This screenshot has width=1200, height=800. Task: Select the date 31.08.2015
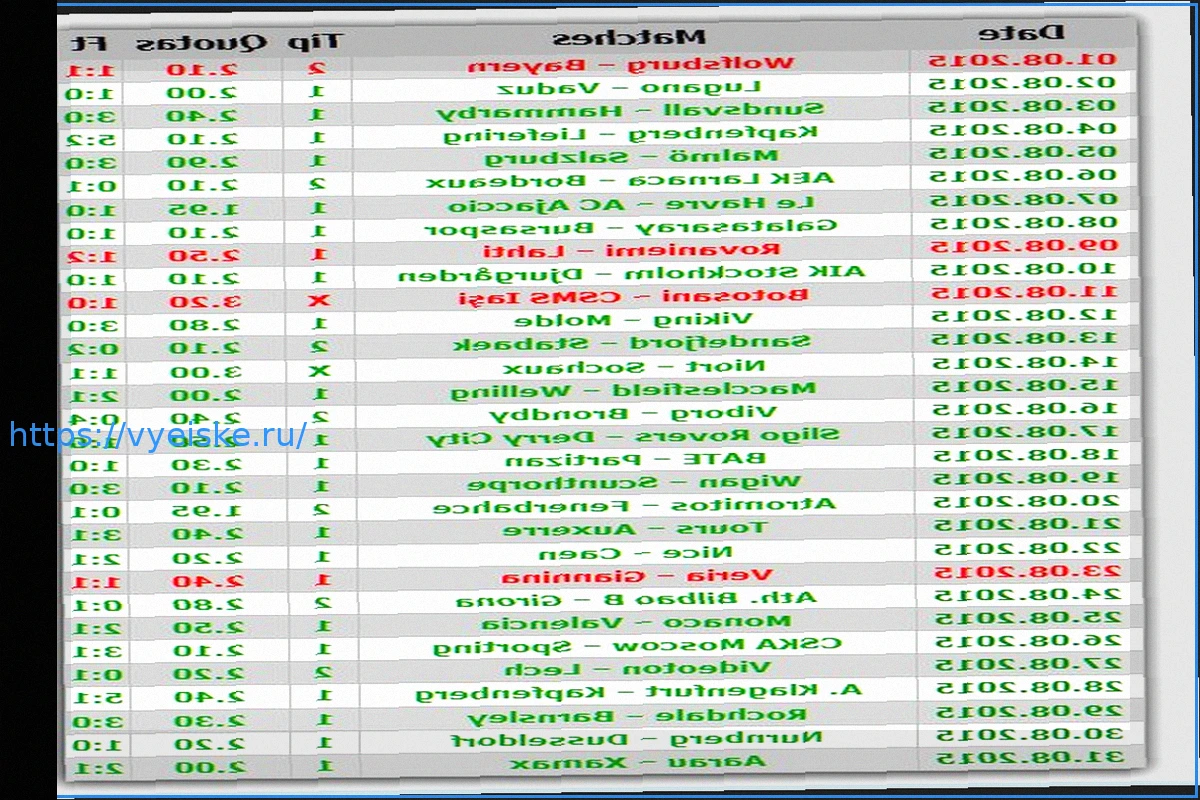[x=1028, y=756]
